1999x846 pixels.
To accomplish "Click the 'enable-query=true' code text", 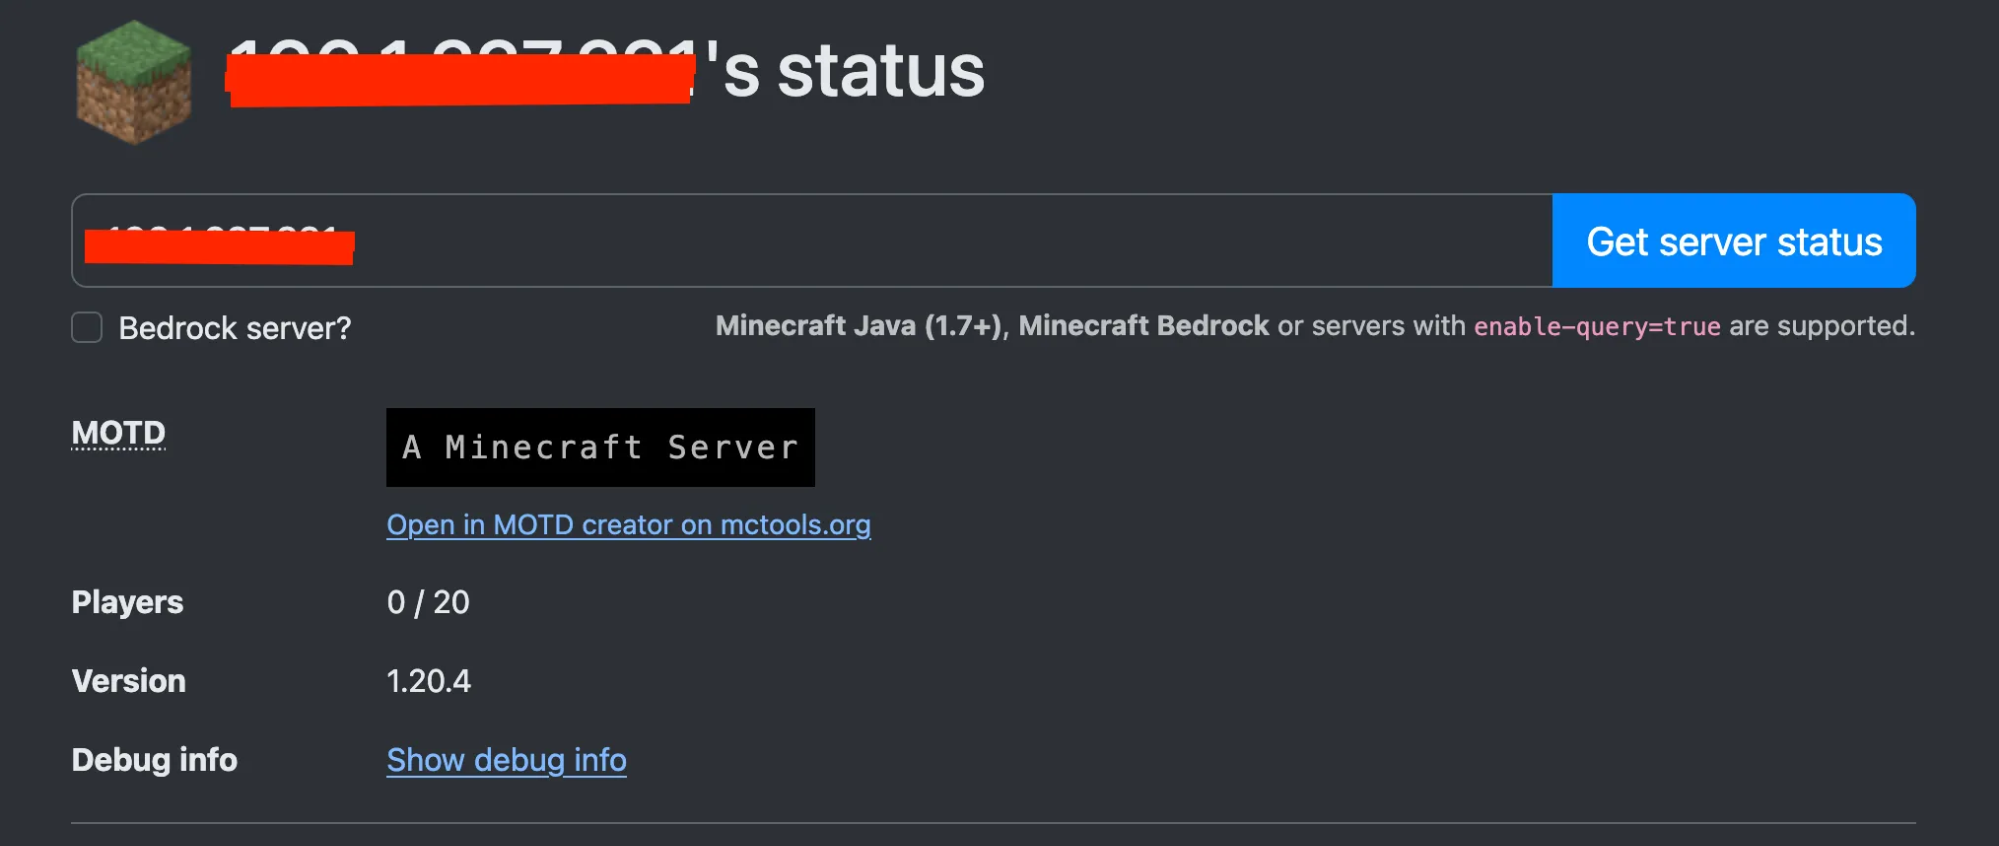I will [x=1597, y=327].
